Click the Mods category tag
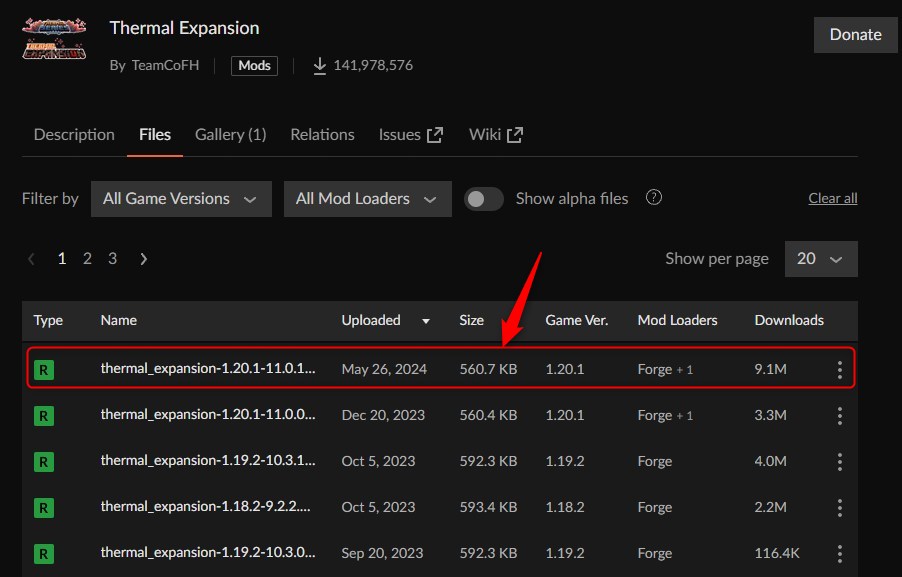Viewport: 902px width, 577px height. pos(254,66)
